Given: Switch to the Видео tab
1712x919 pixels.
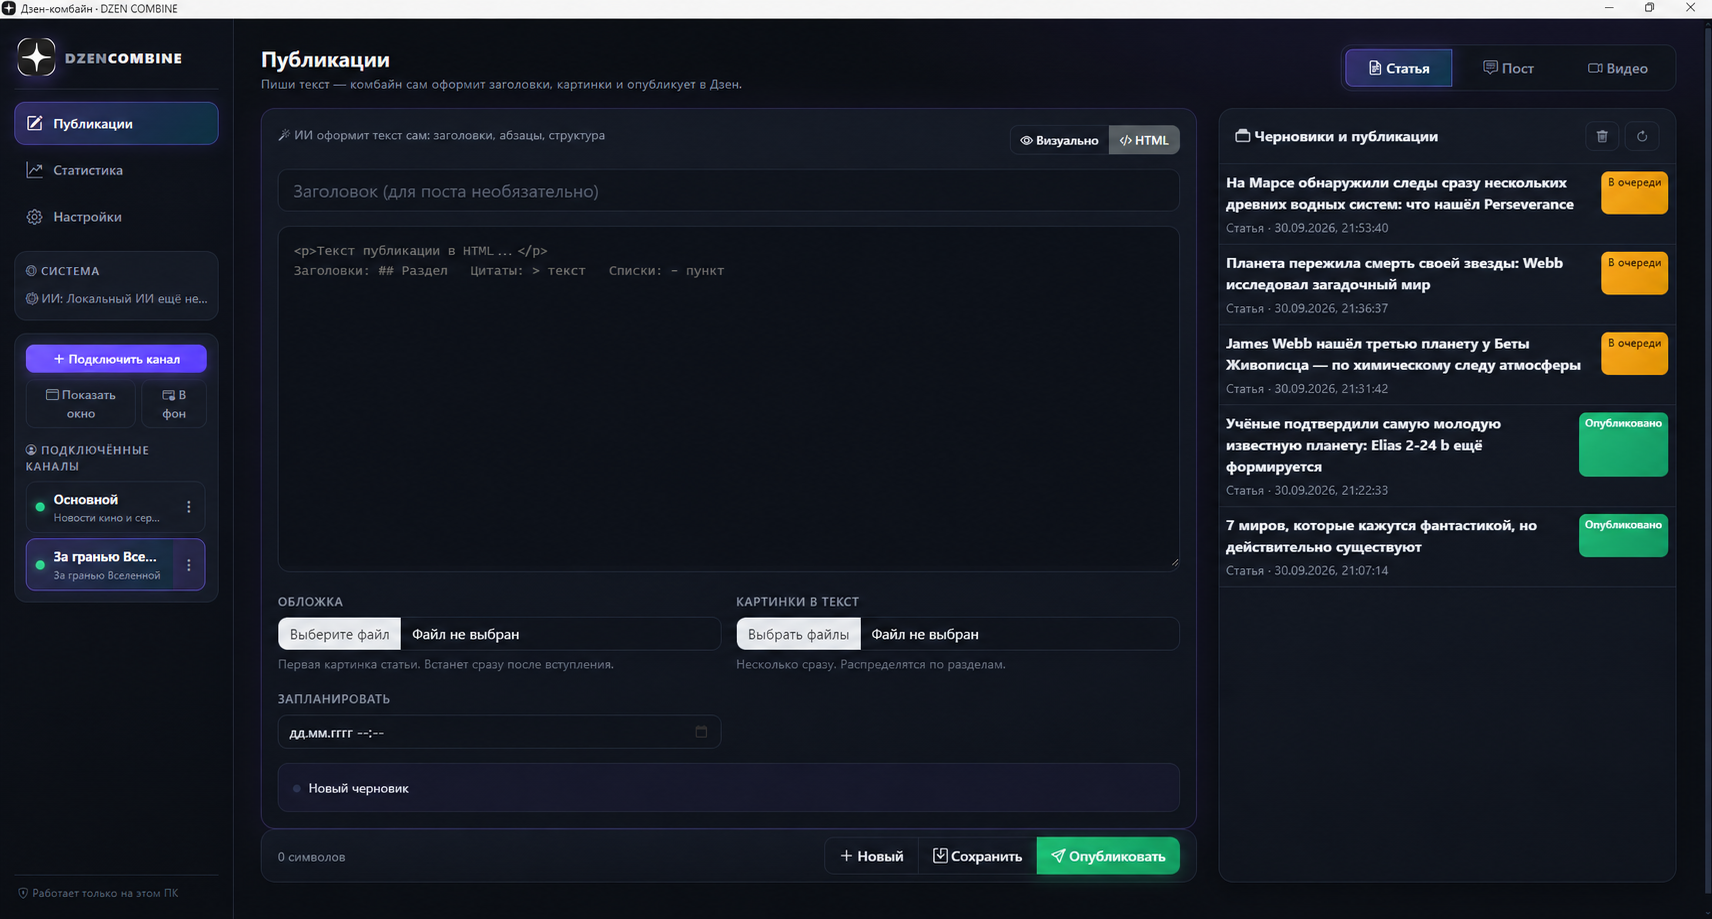Looking at the screenshot, I should pyautogui.click(x=1617, y=68).
